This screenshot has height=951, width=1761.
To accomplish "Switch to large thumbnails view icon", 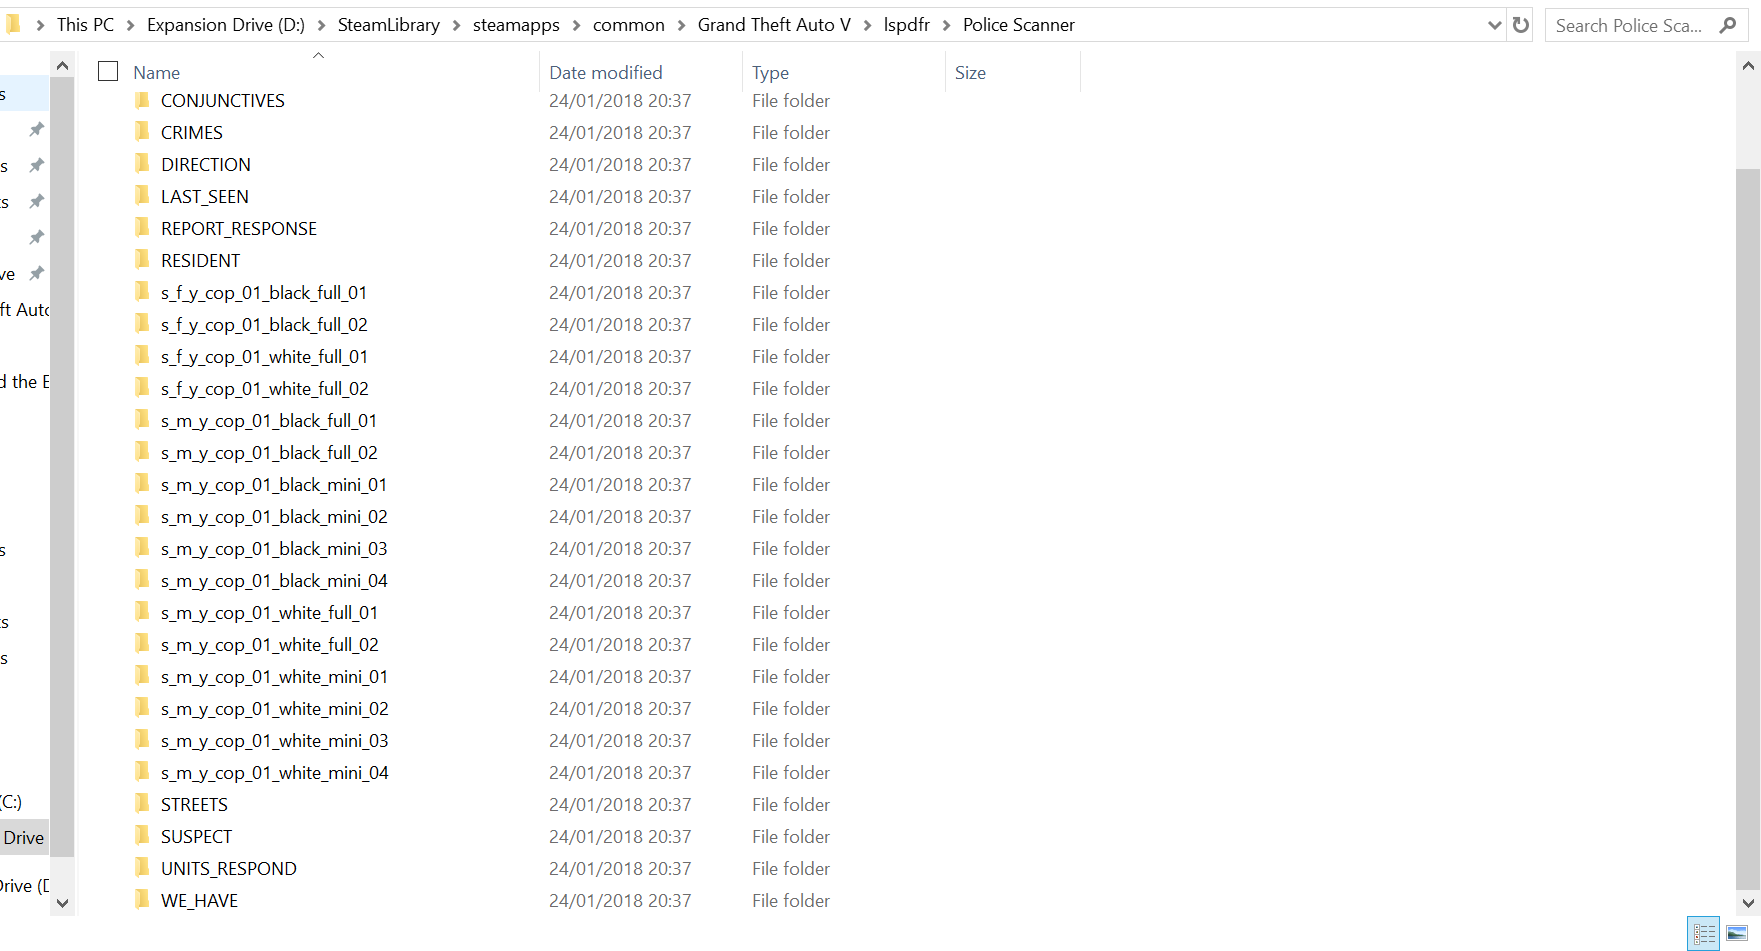I will (1737, 933).
